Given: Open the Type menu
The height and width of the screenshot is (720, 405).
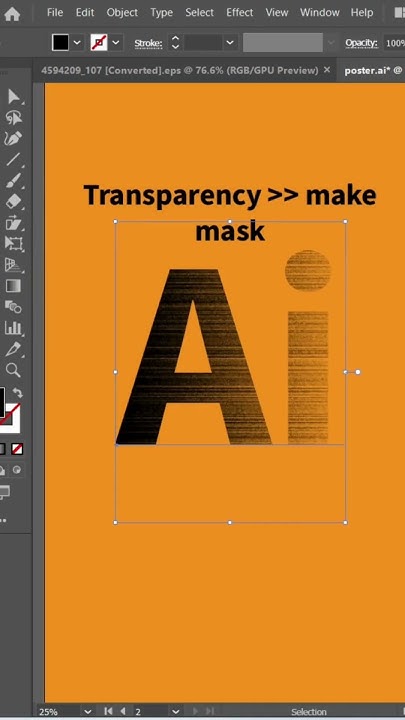Looking at the screenshot, I should (162, 13).
